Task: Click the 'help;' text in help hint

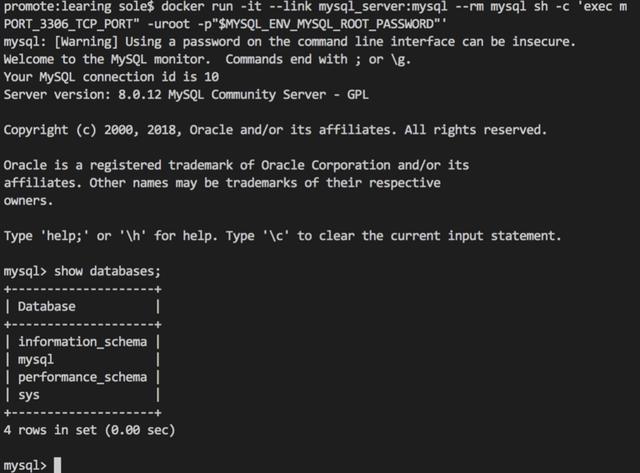Action: point(64,236)
